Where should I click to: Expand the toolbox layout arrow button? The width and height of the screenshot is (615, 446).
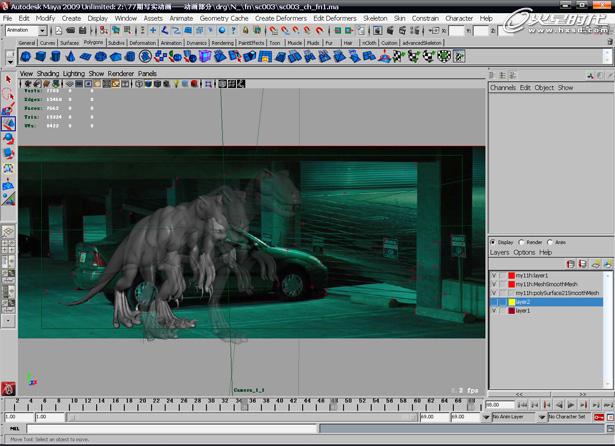(8, 320)
